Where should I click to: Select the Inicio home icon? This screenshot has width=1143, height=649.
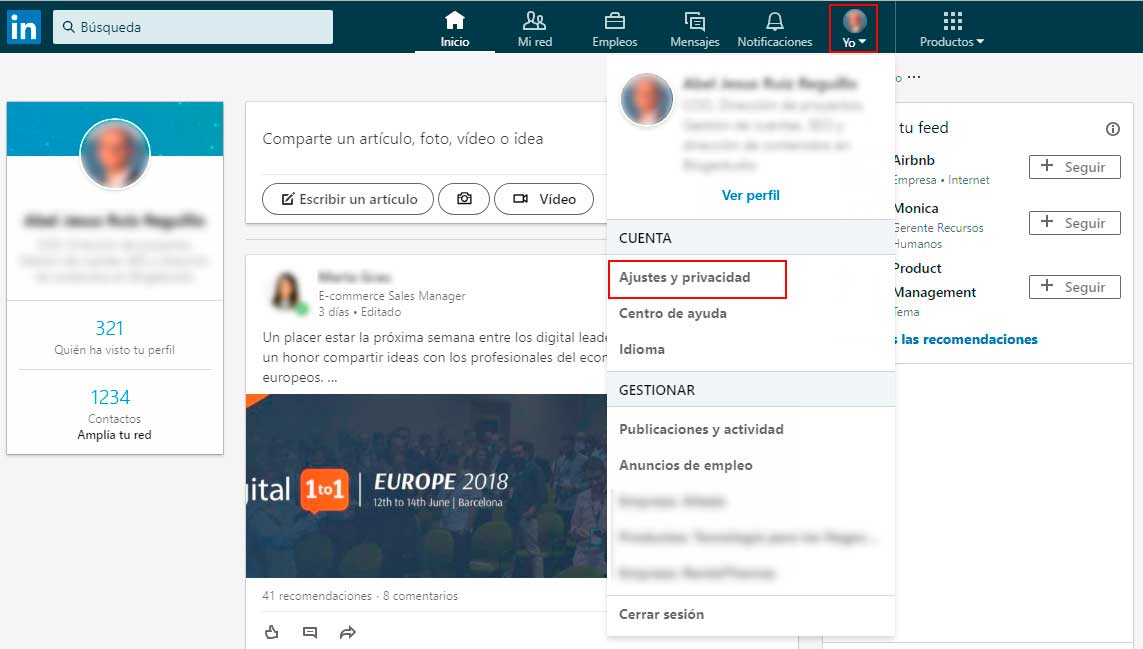pos(455,18)
